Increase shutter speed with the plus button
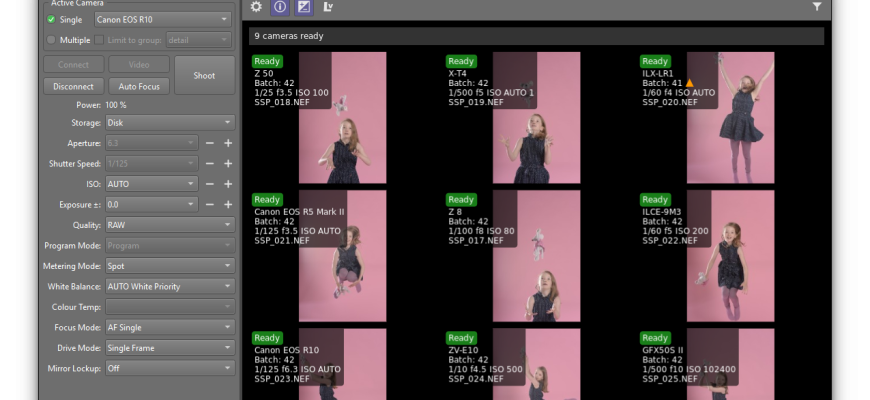Viewport: 870px width, 400px height. click(228, 164)
